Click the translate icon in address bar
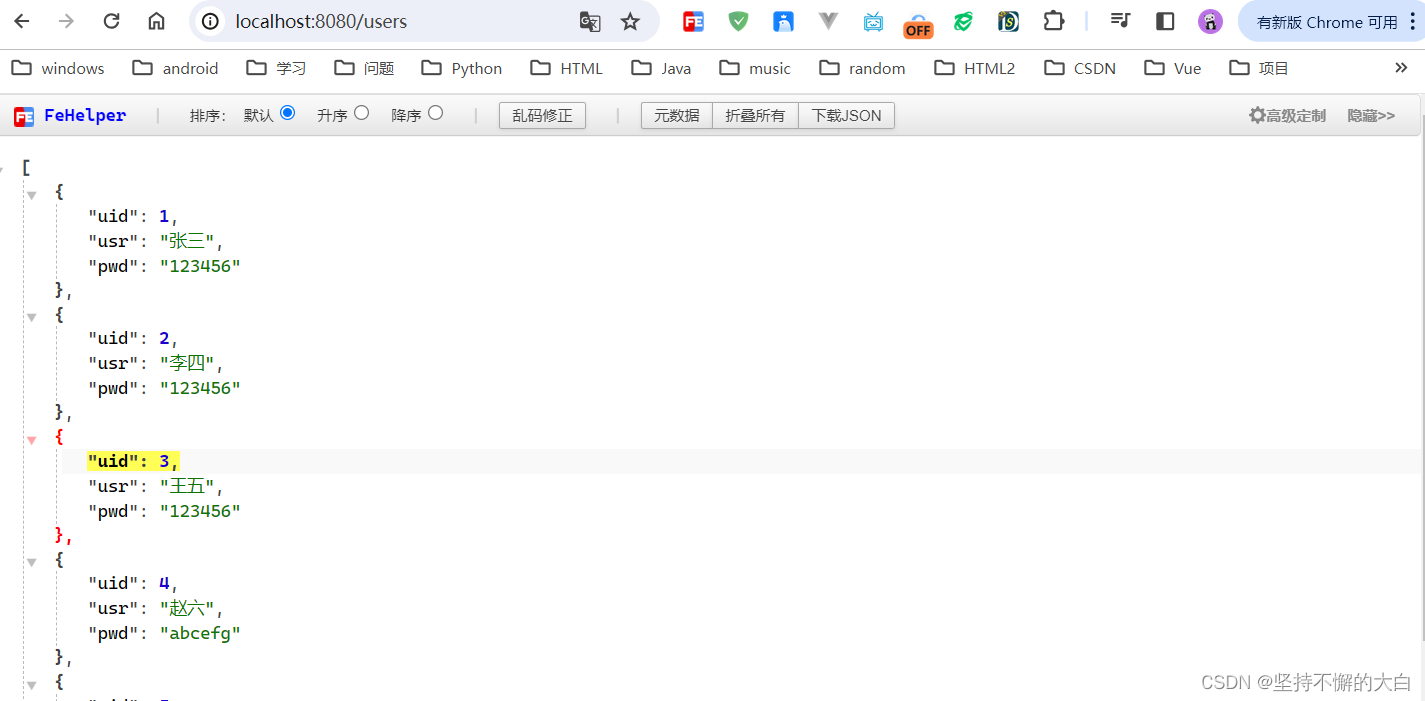Image resolution: width=1425 pixels, height=701 pixels. coord(589,21)
